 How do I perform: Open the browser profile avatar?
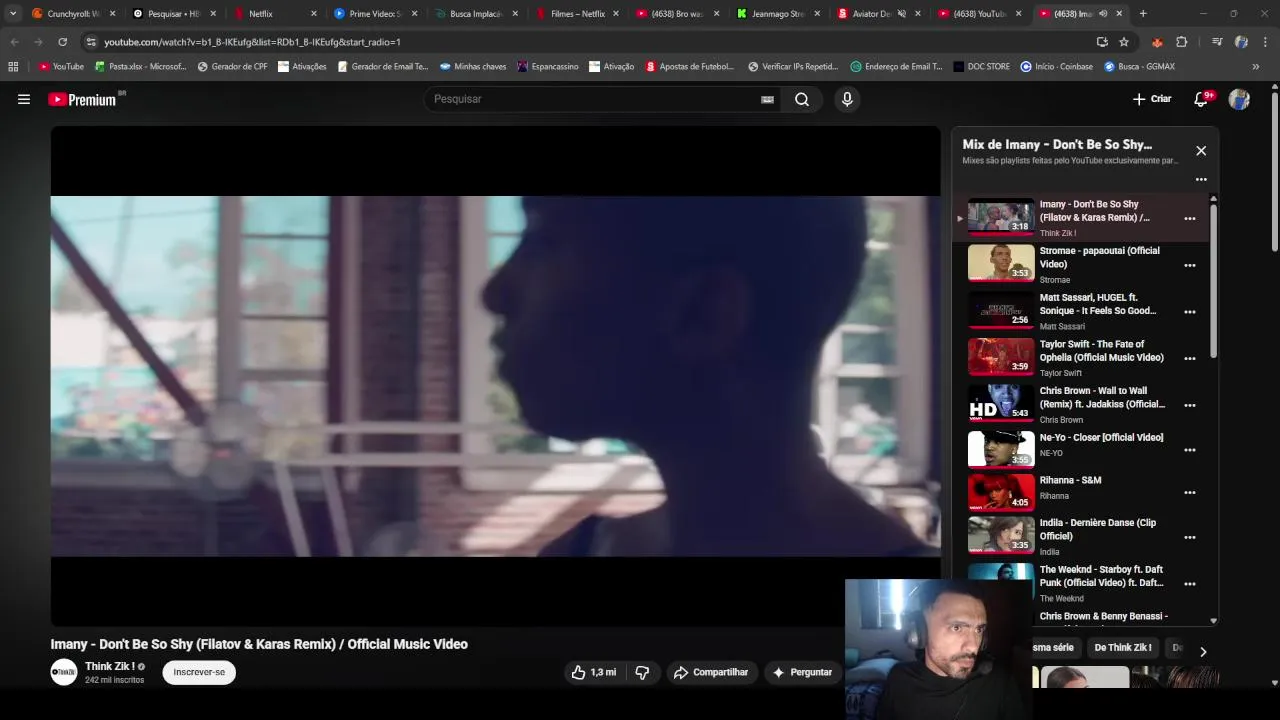[1241, 42]
